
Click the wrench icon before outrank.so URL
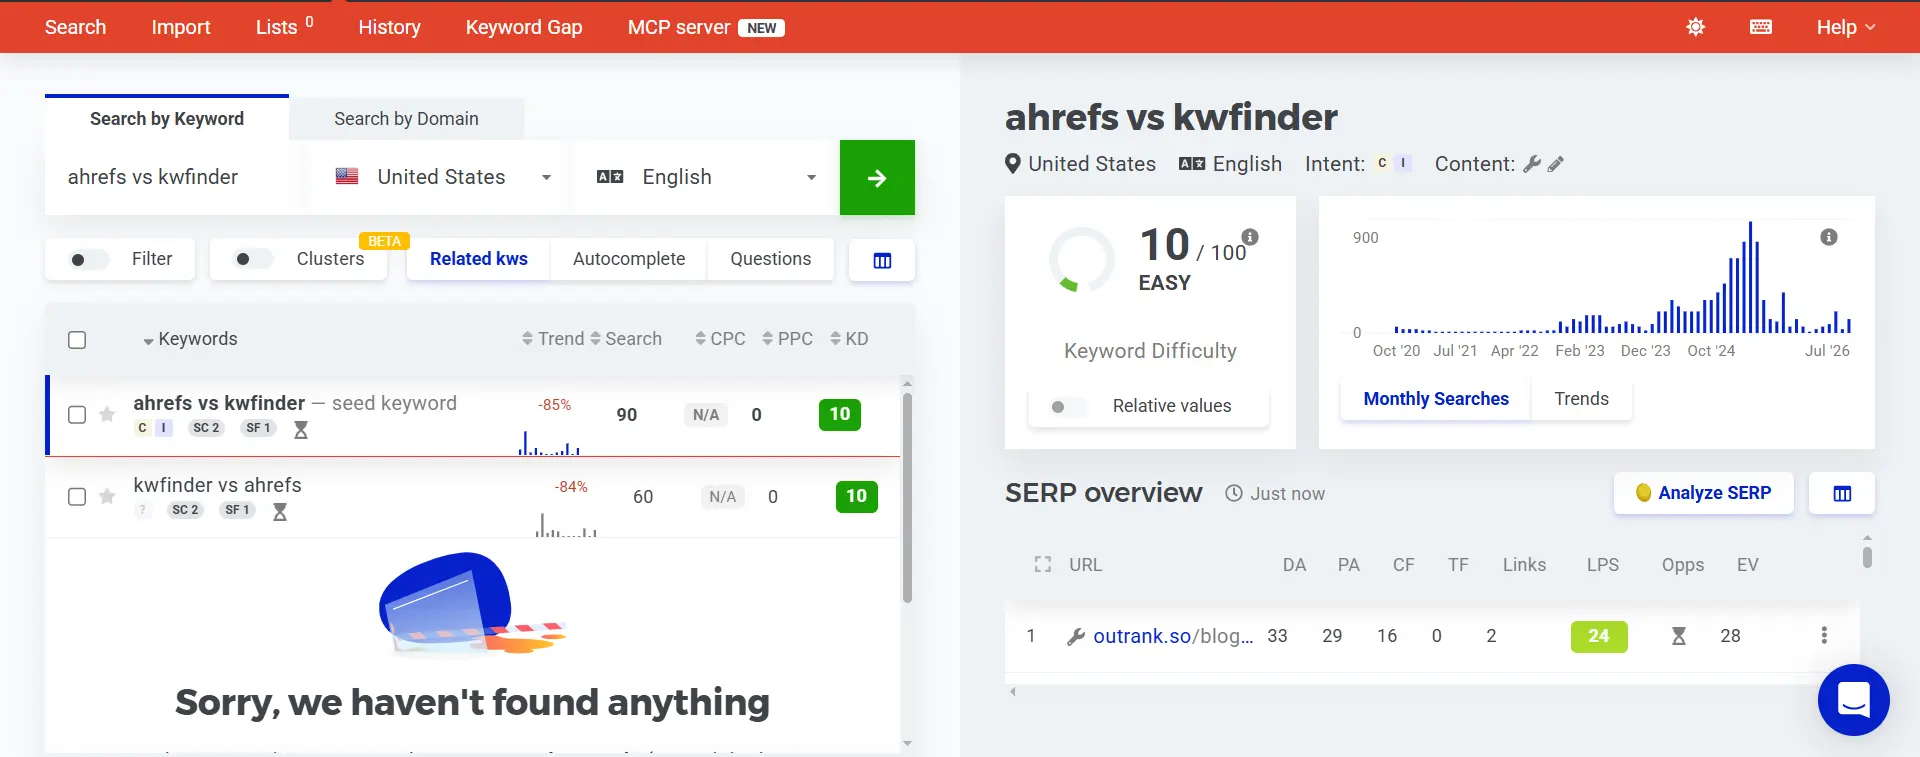1076,636
